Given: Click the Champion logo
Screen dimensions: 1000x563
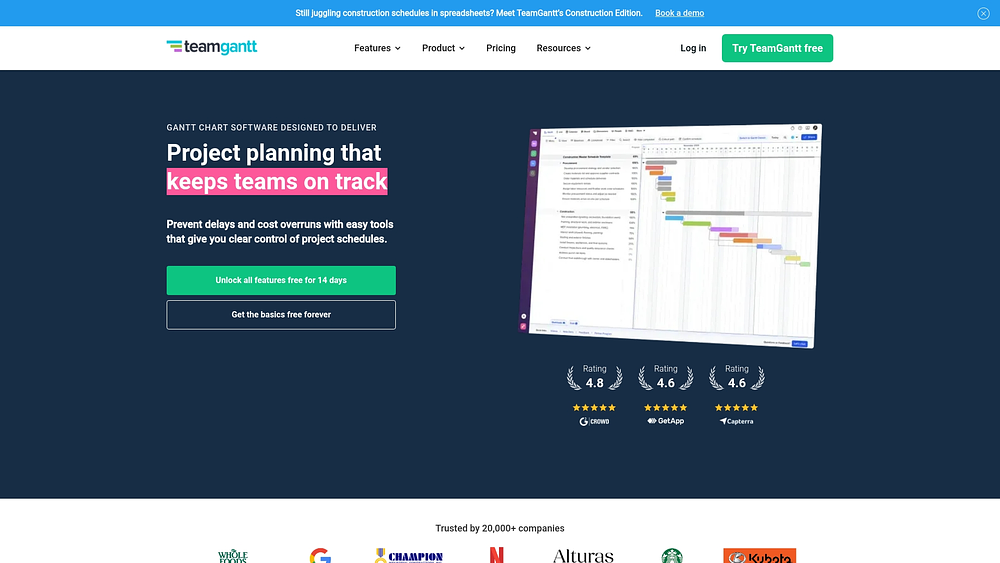Looking at the screenshot, I should (x=409, y=555).
